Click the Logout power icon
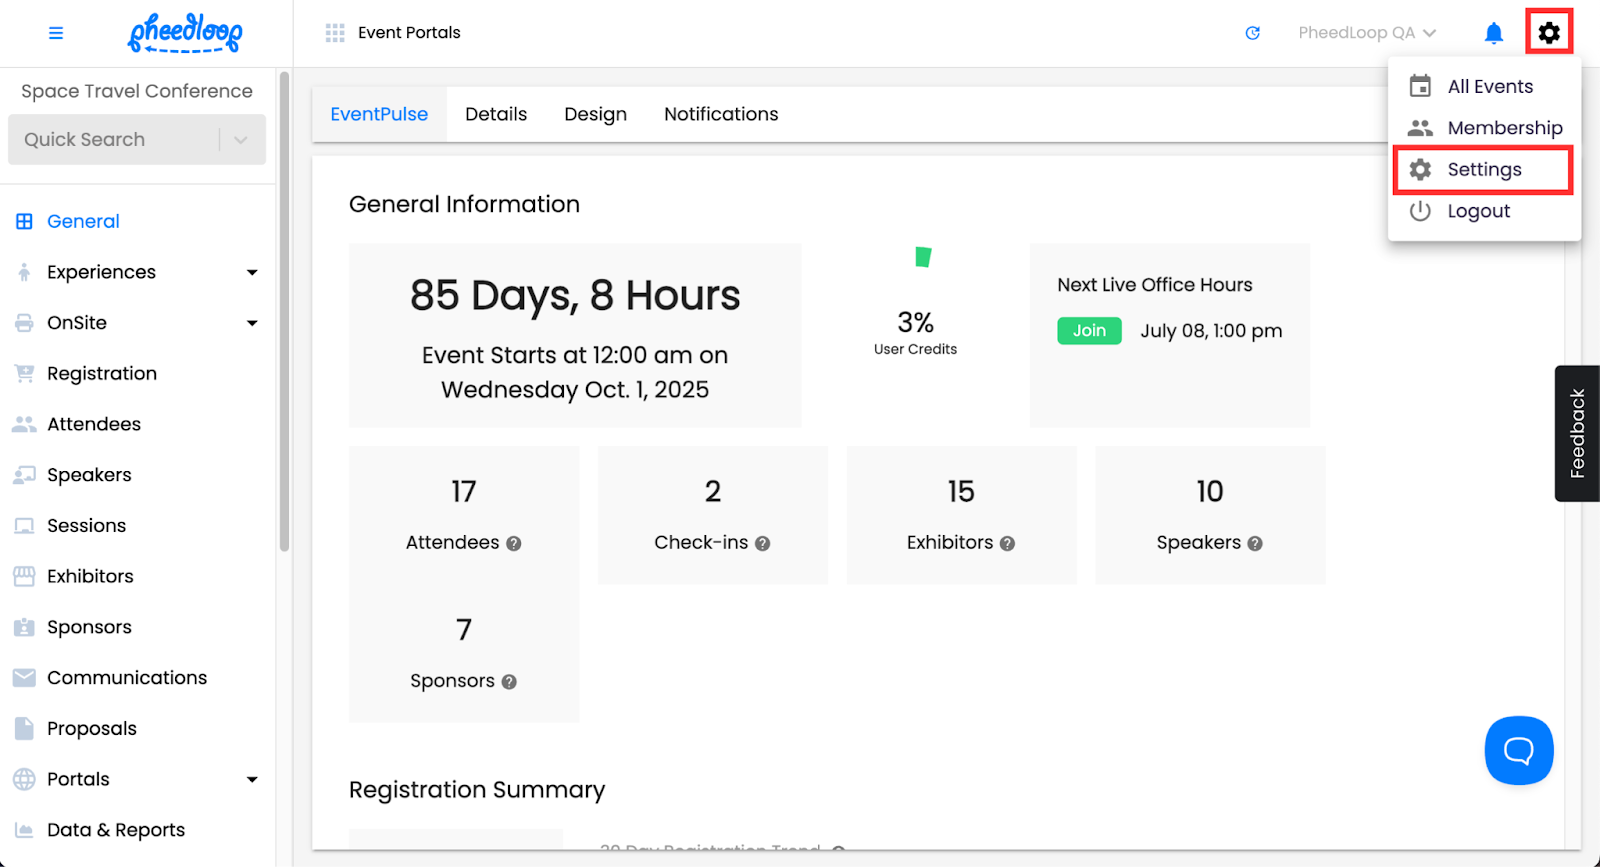 pos(1420,211)
